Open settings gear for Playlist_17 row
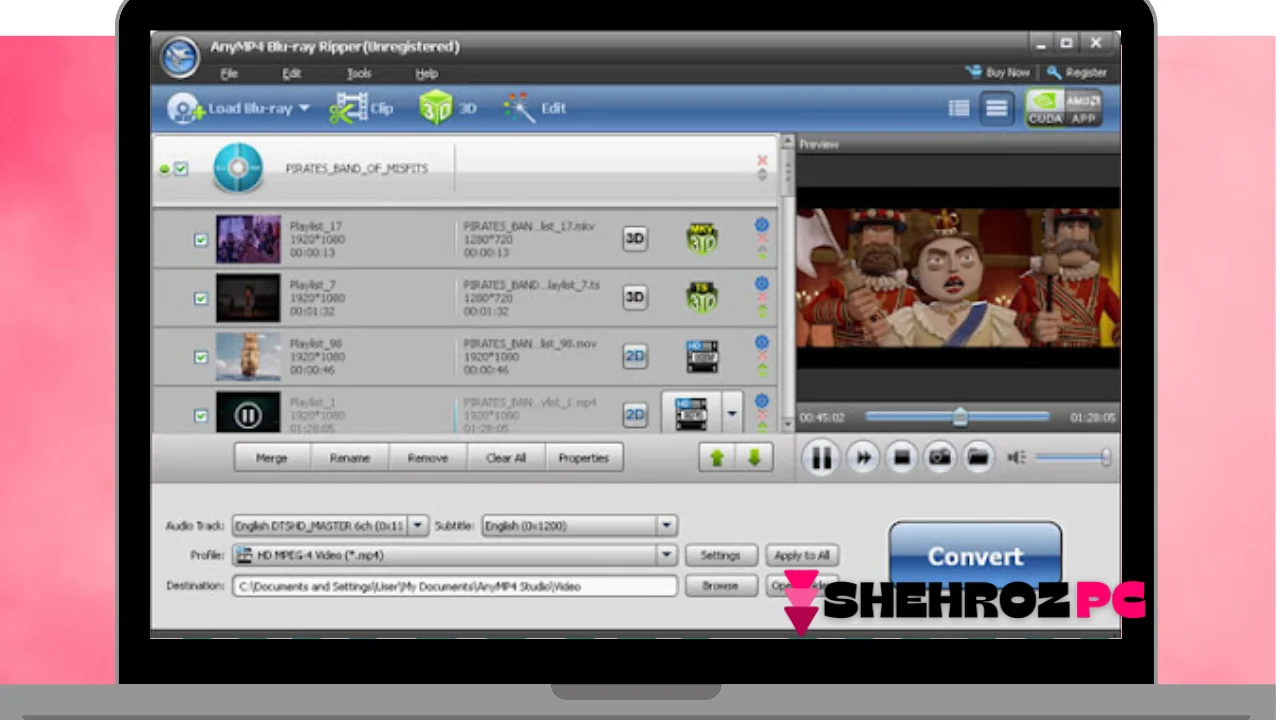This screenshot has height=720, width=1280. tap(762, 225)
